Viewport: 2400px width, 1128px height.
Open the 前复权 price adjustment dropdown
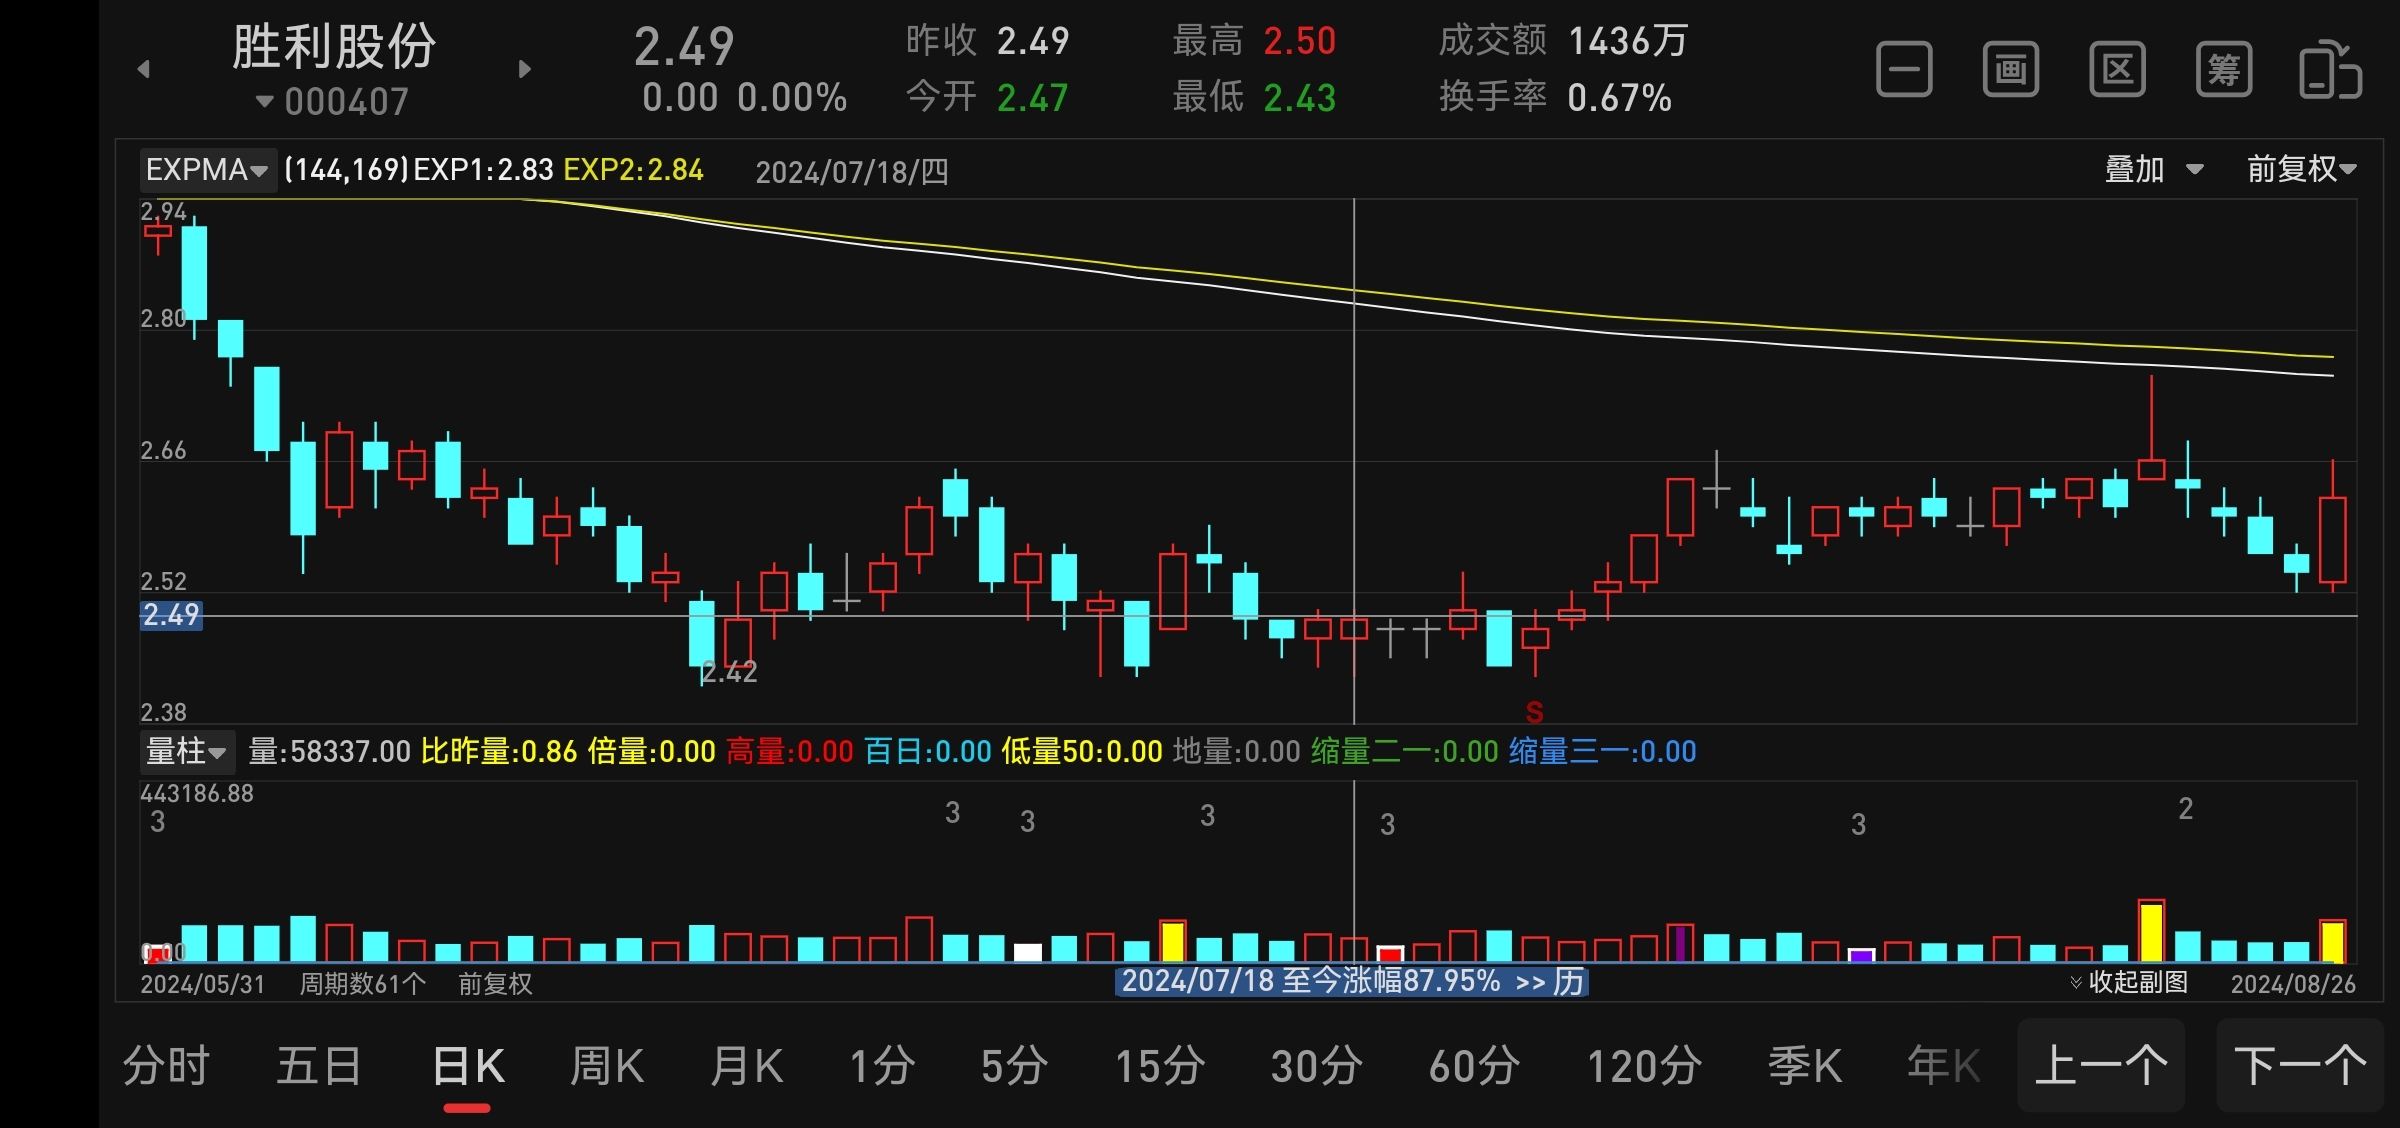2301,169
